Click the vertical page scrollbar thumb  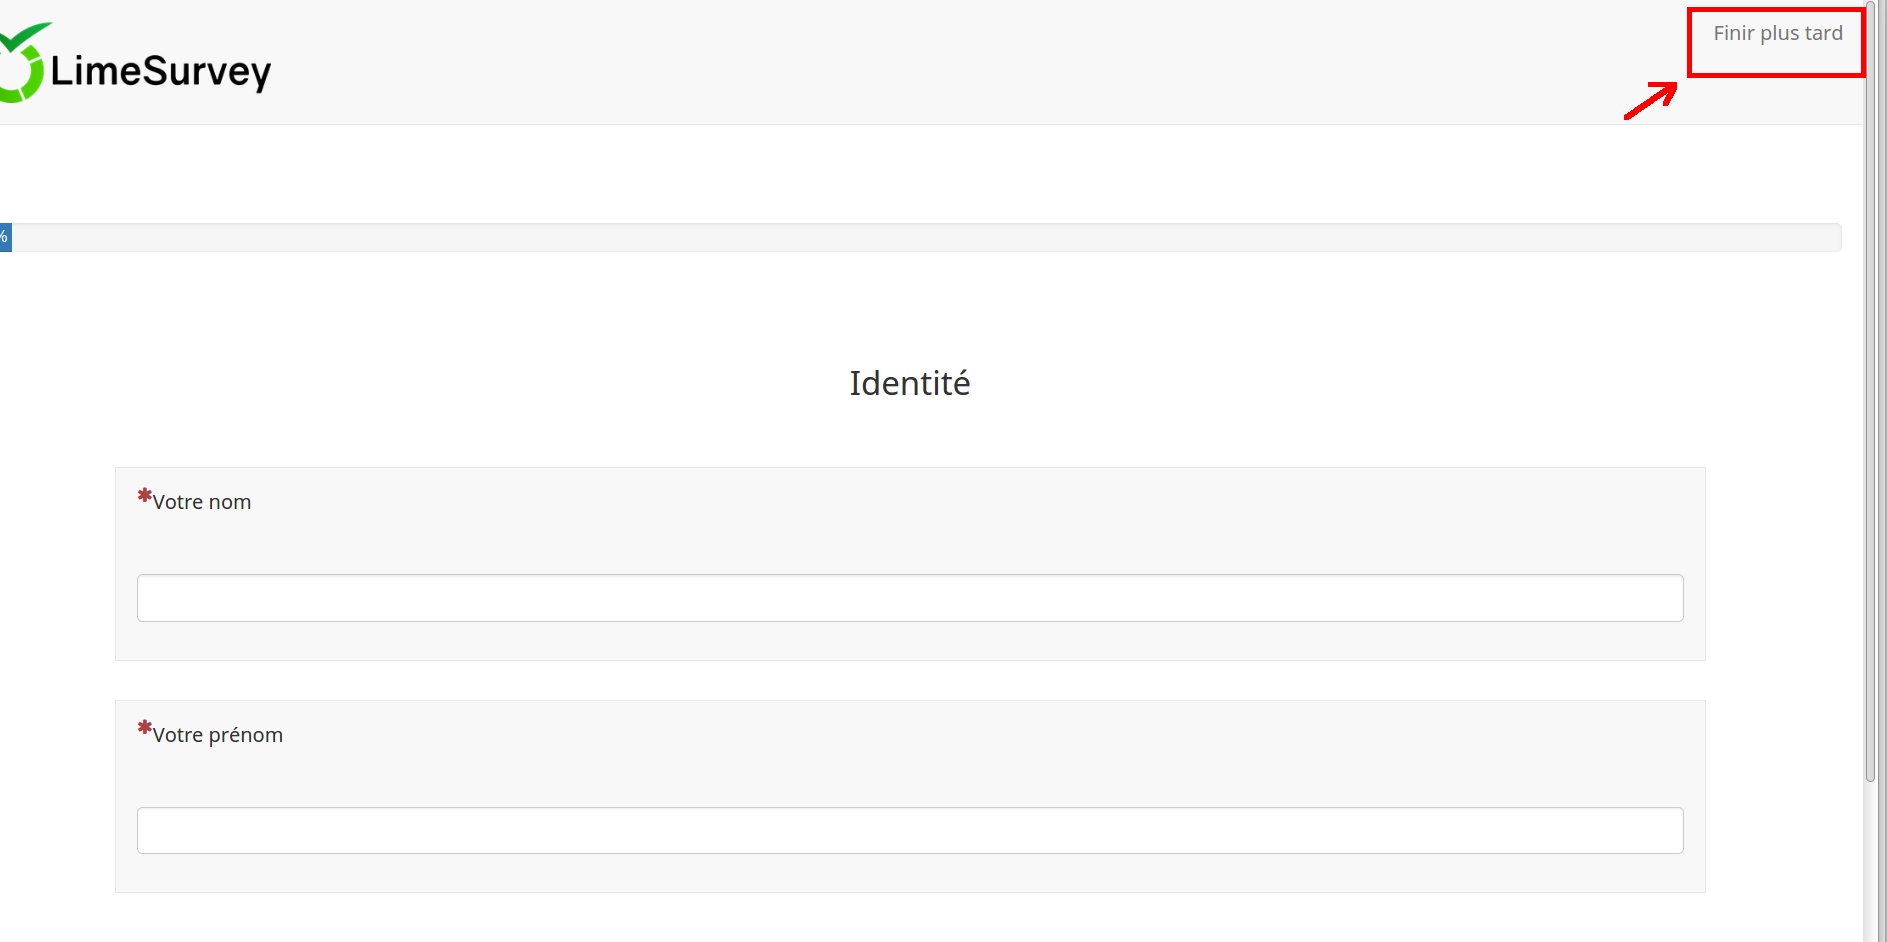point(1870,392)
